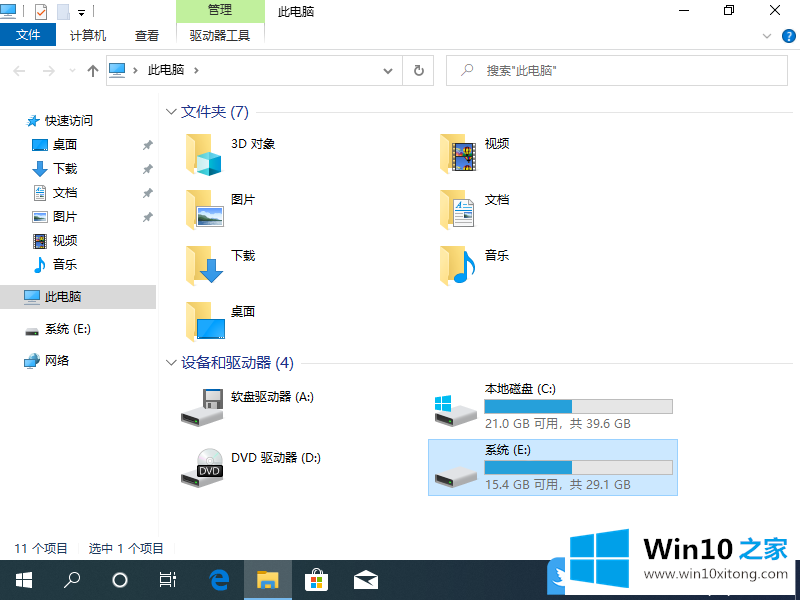The image size is (800, 600).
Task: Click the back navigation arrow
Action: [19, 70]
